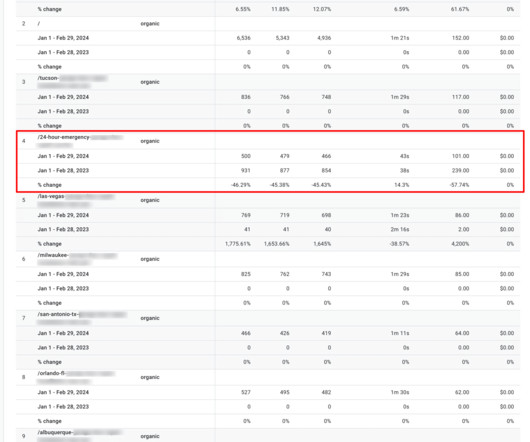Click the 'organic' label for las-vegas row
Image resolution: width=530 pixels, height=442 pixels.
[150, 200]
